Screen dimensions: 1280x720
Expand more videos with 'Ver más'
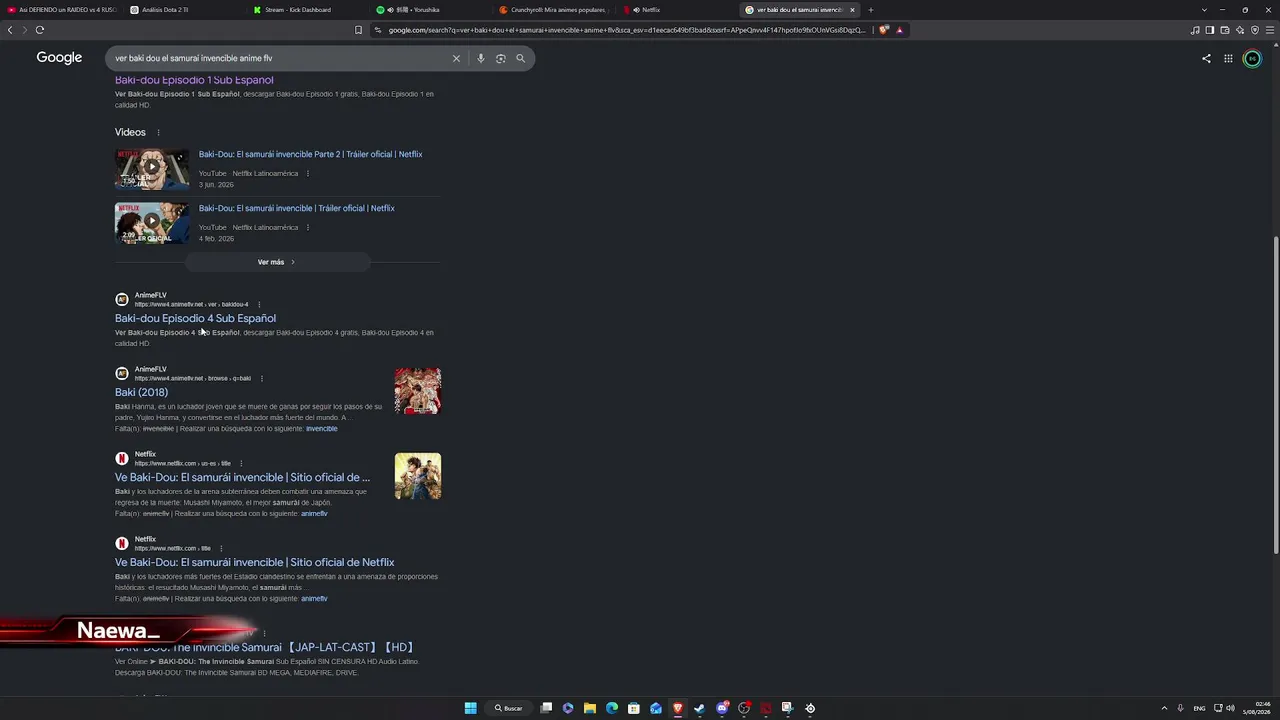point(277,262)
